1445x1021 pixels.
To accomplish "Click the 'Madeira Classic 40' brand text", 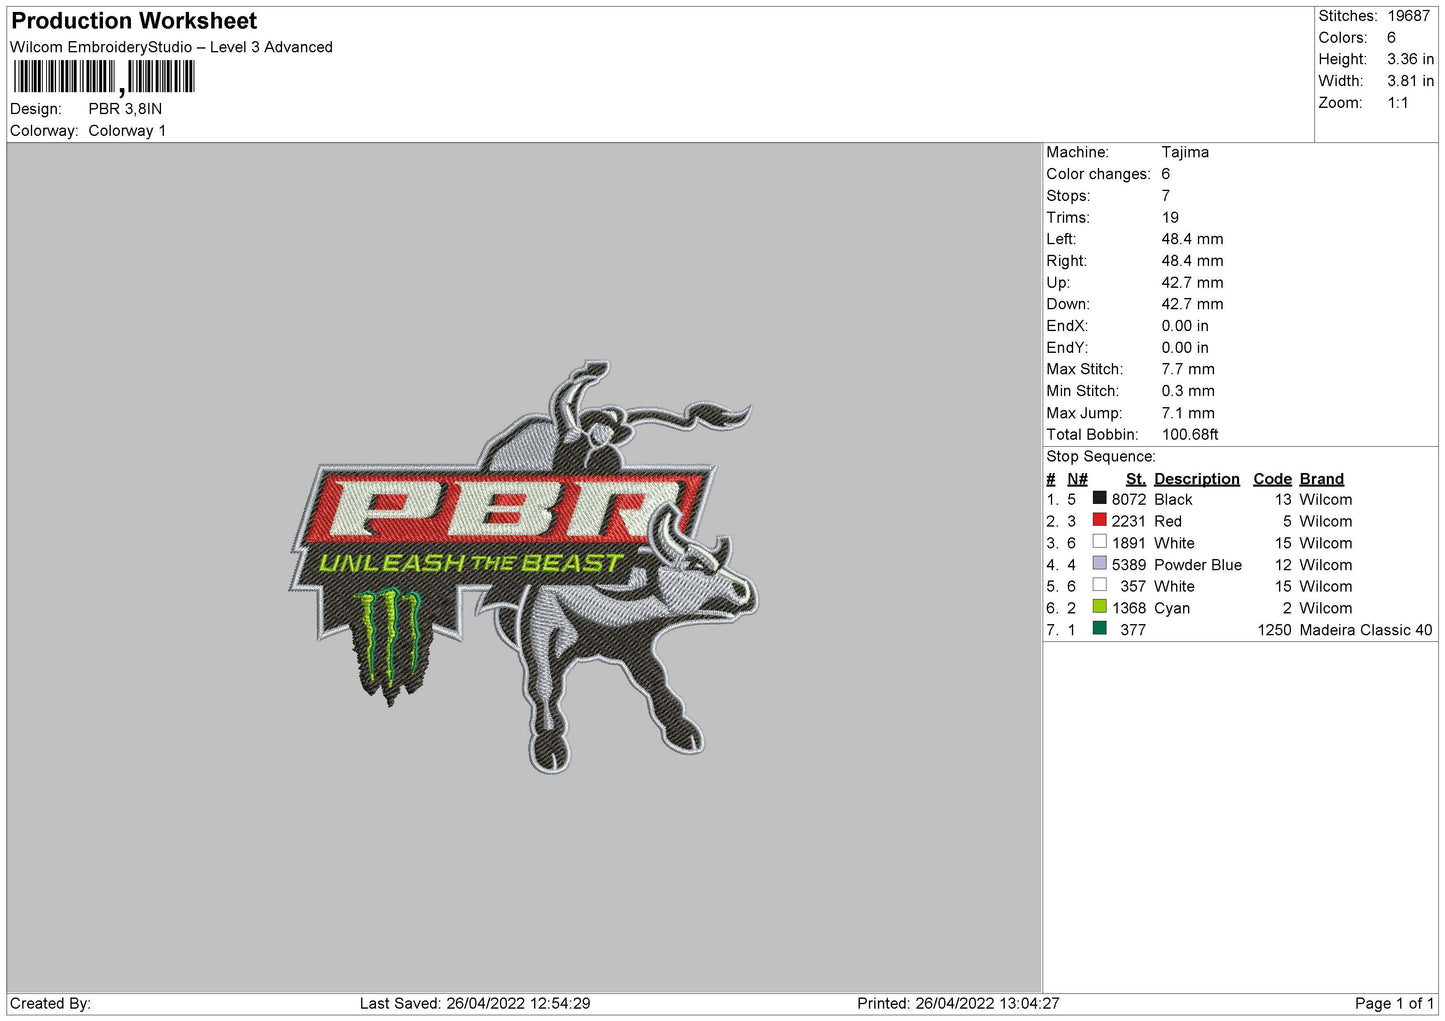I will [x=1366, y=630].
